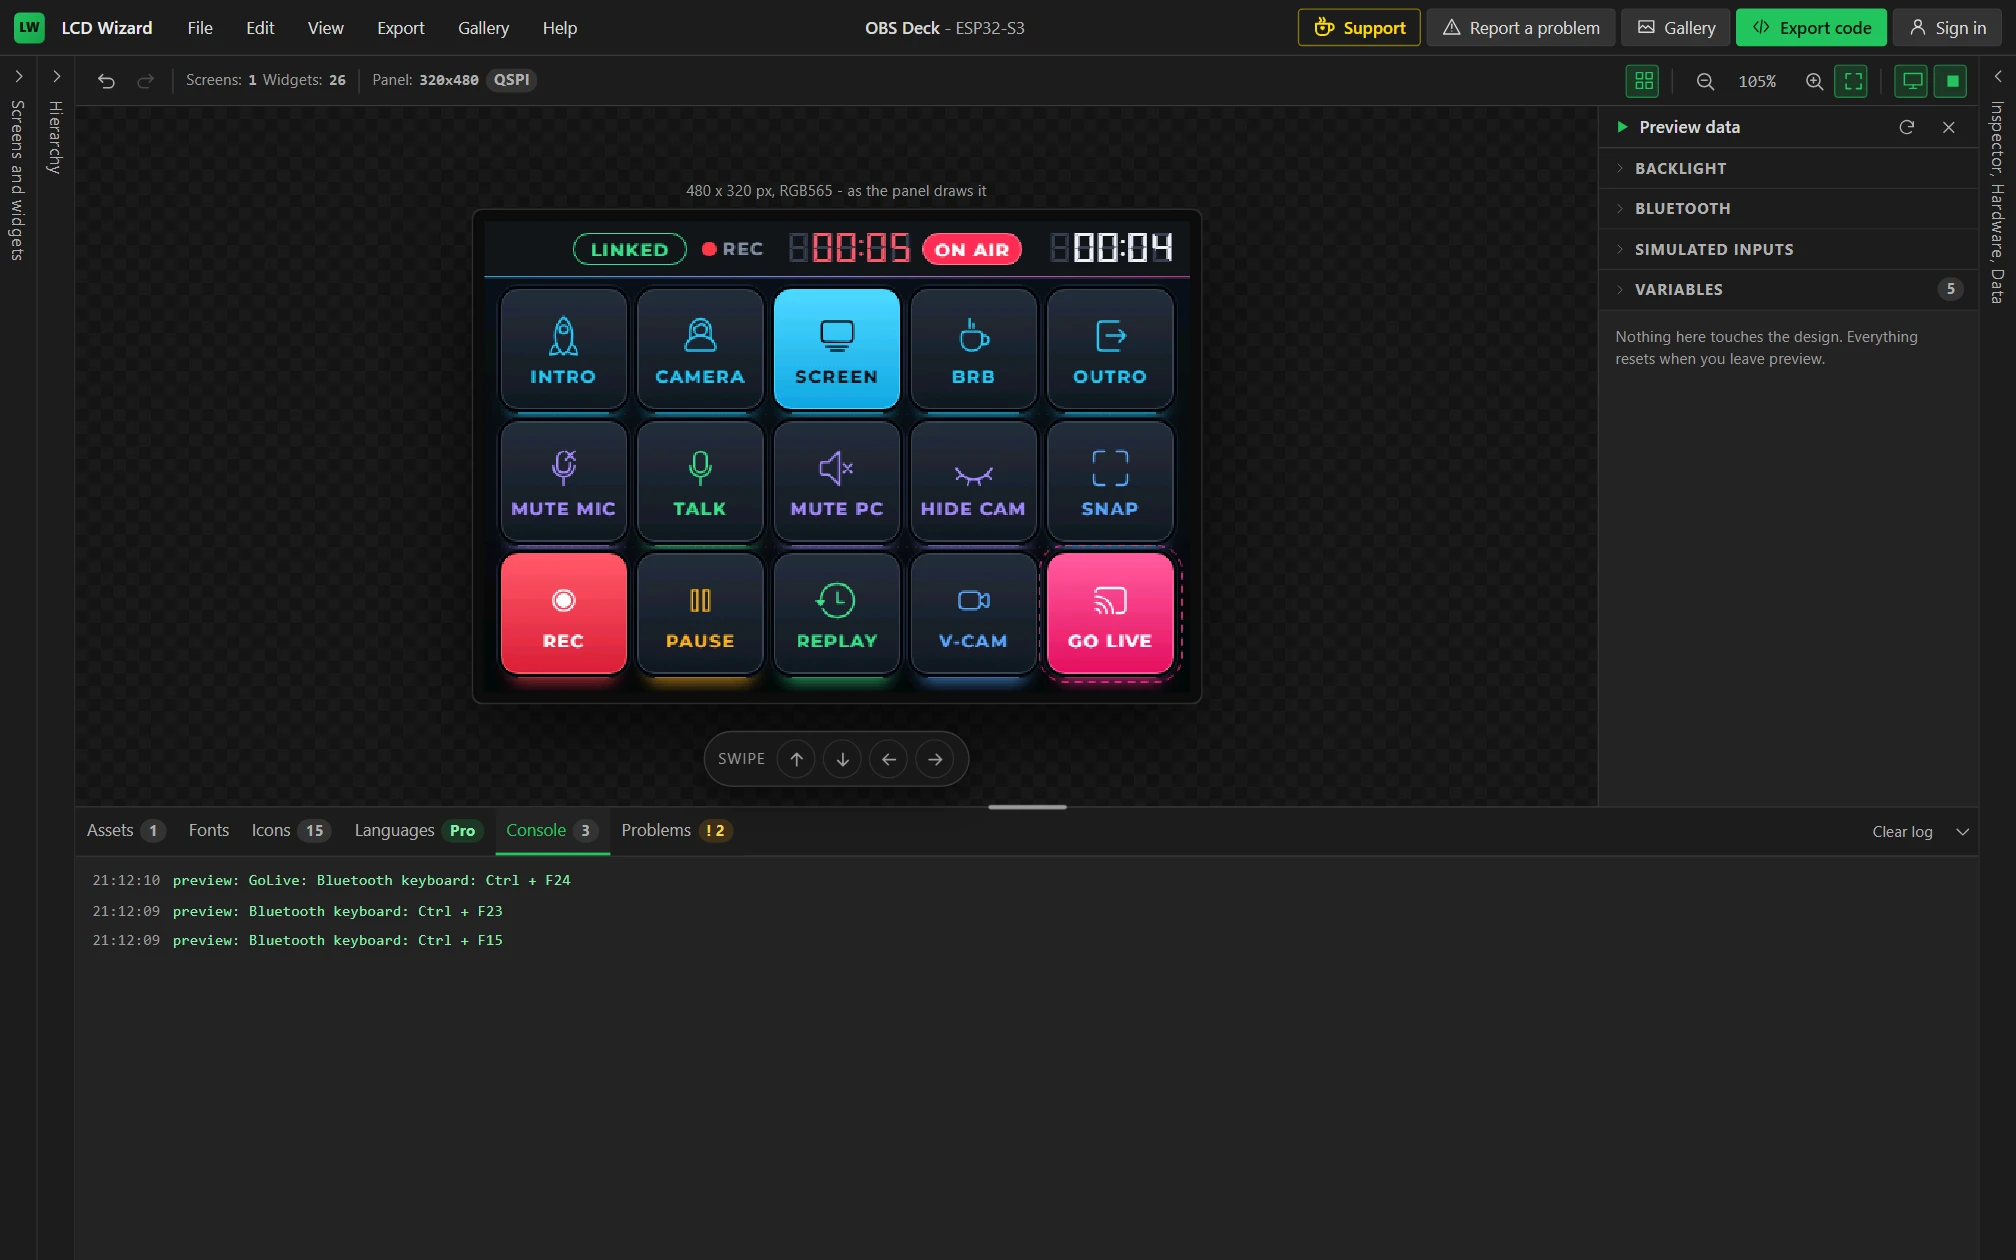Expand the BLUETOOTH section

pos(1788,208)
